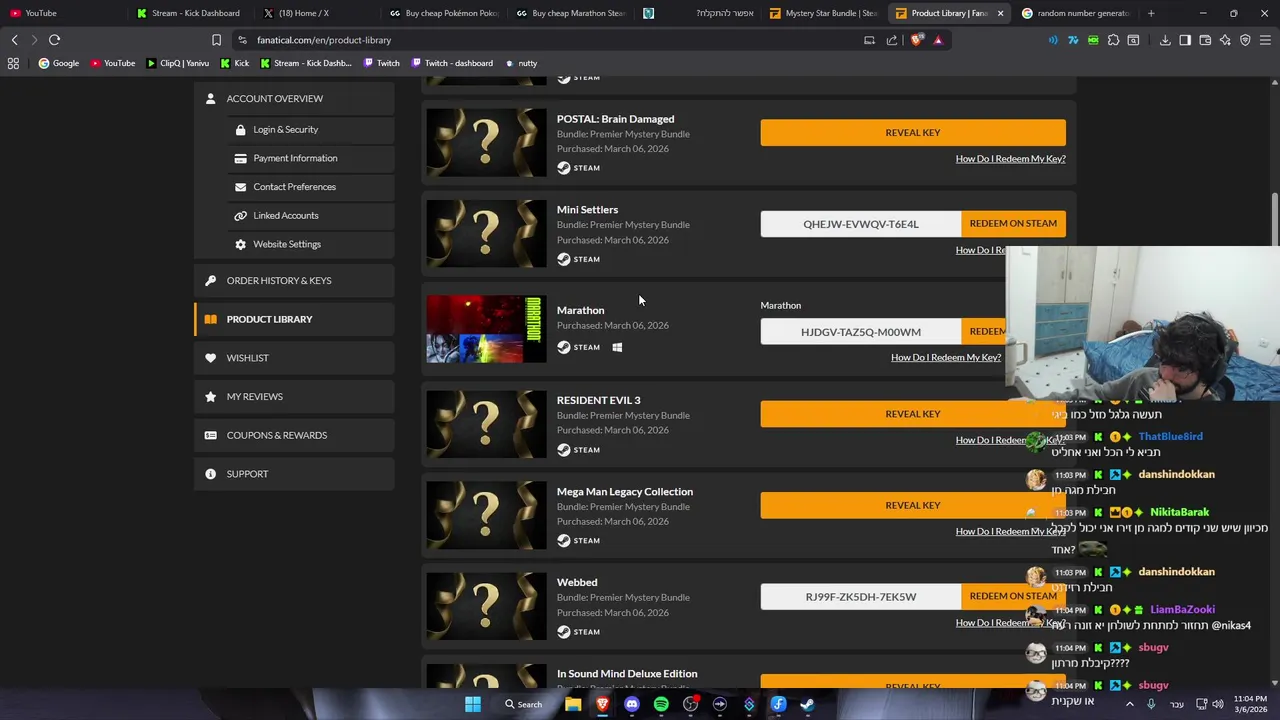The width and height of the screenshot is (1280, 720).
Task: Click the Account Overview user icon
Action: 210,98
